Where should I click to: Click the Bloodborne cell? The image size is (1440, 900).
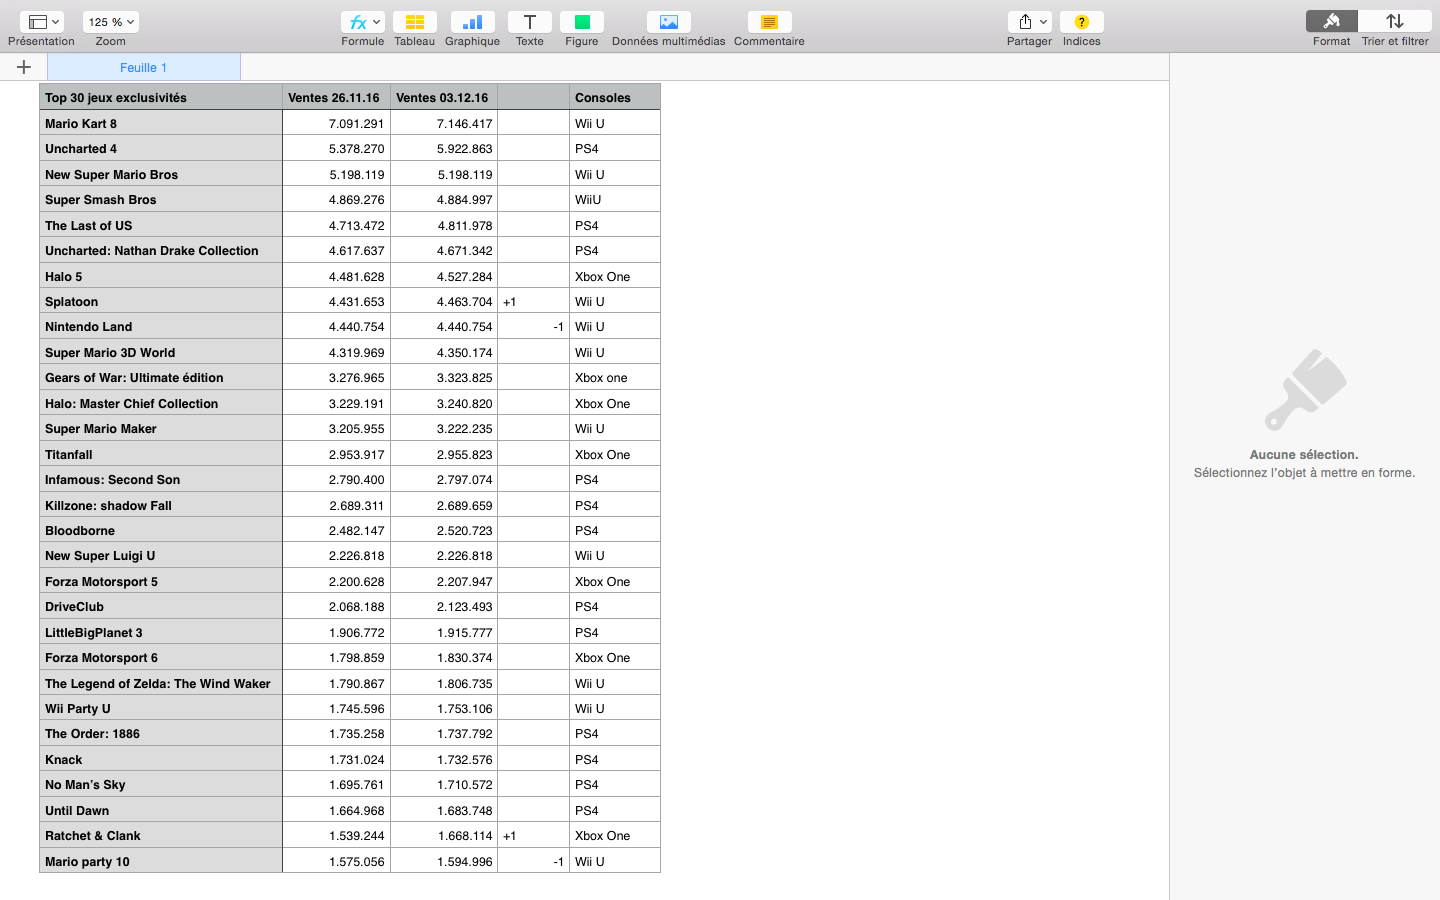pyautogui.click(x=161, y=530)
